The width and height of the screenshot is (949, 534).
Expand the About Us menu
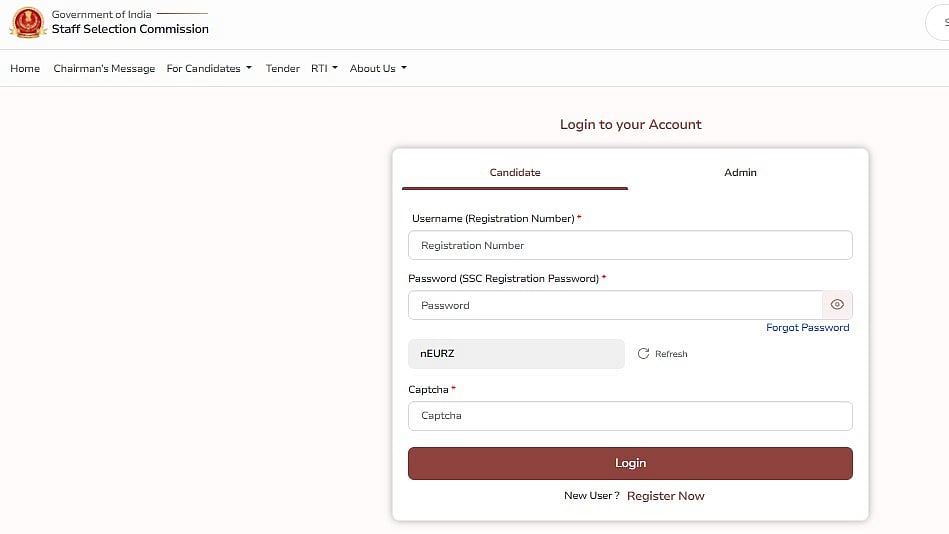[378, 69]
